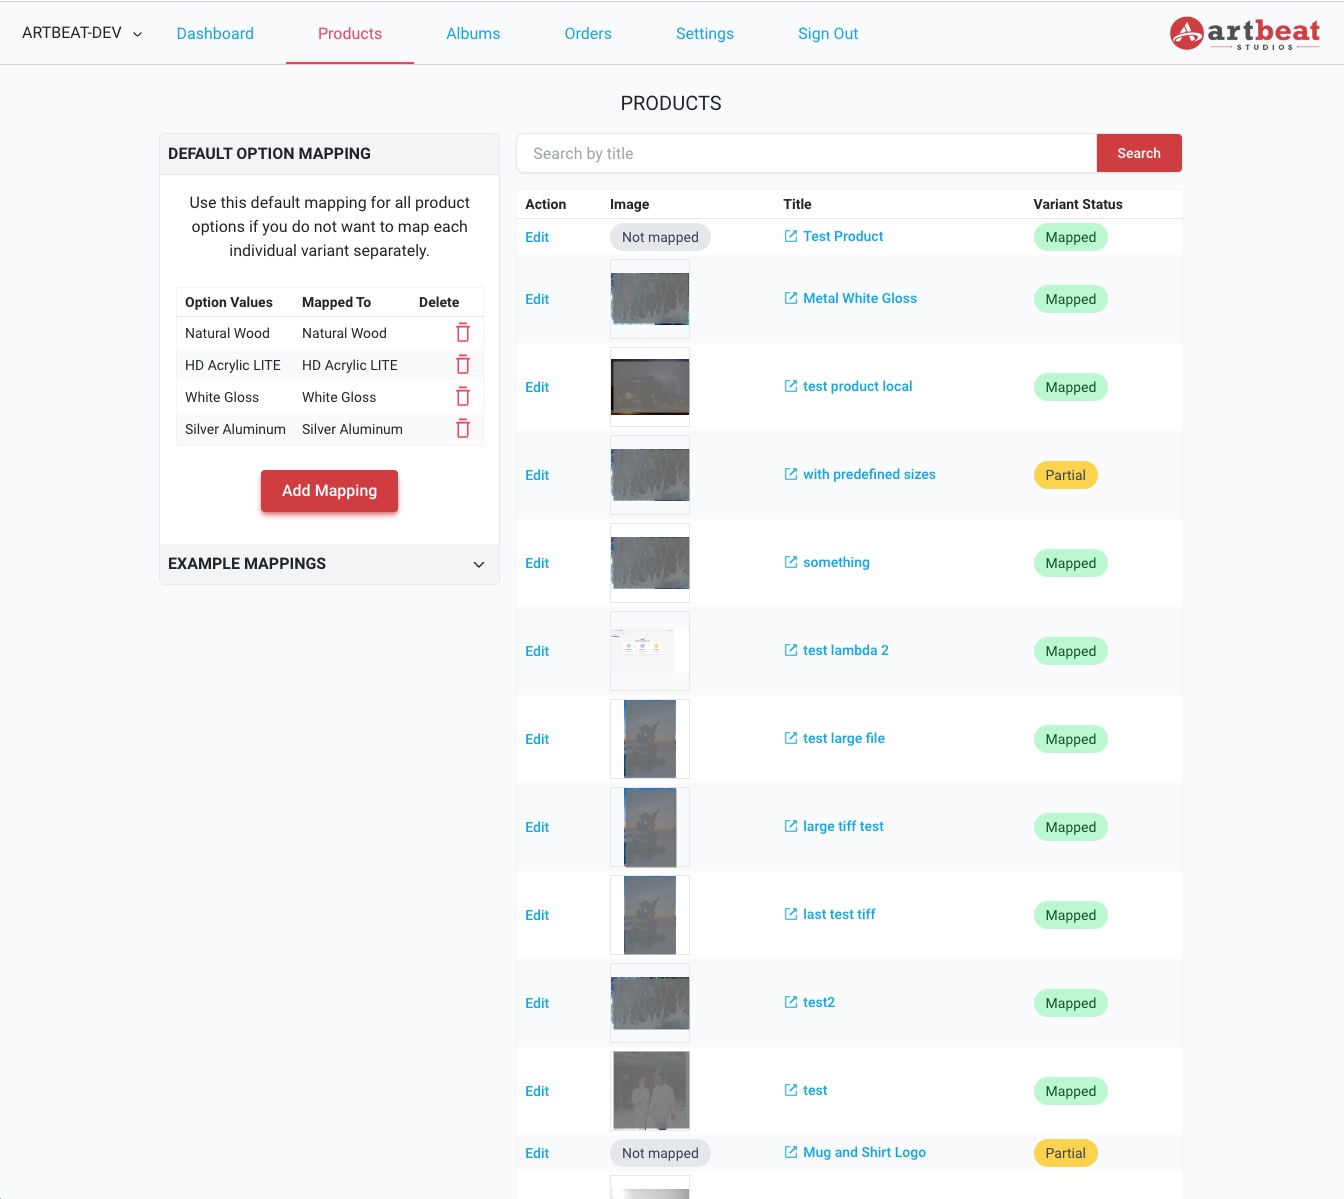The width and height of the screenshot is (1344, 1199).
Task: Click the Variant Status column header
Action: [x=1078, y=204]
